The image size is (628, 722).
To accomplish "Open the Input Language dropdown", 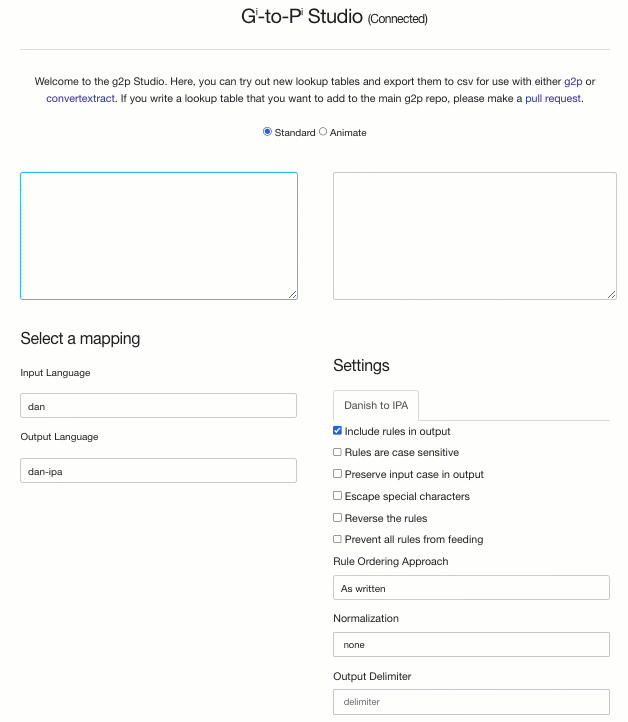I will (x=159, y=406).
